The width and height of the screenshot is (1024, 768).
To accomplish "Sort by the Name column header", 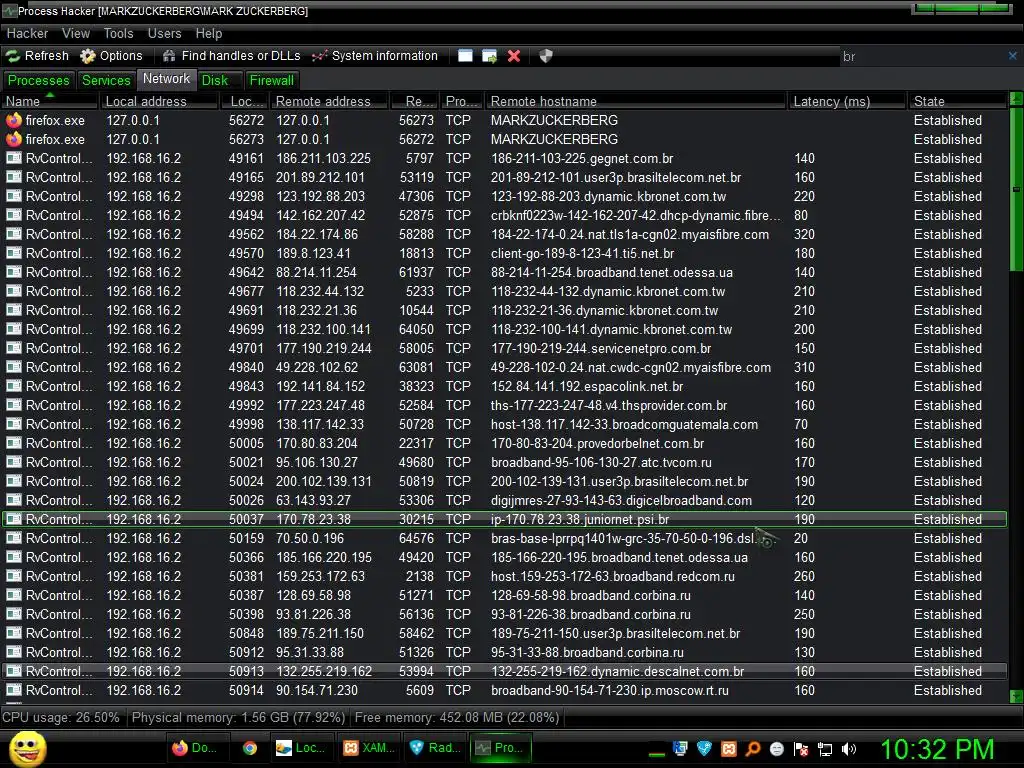I will 50,101.
